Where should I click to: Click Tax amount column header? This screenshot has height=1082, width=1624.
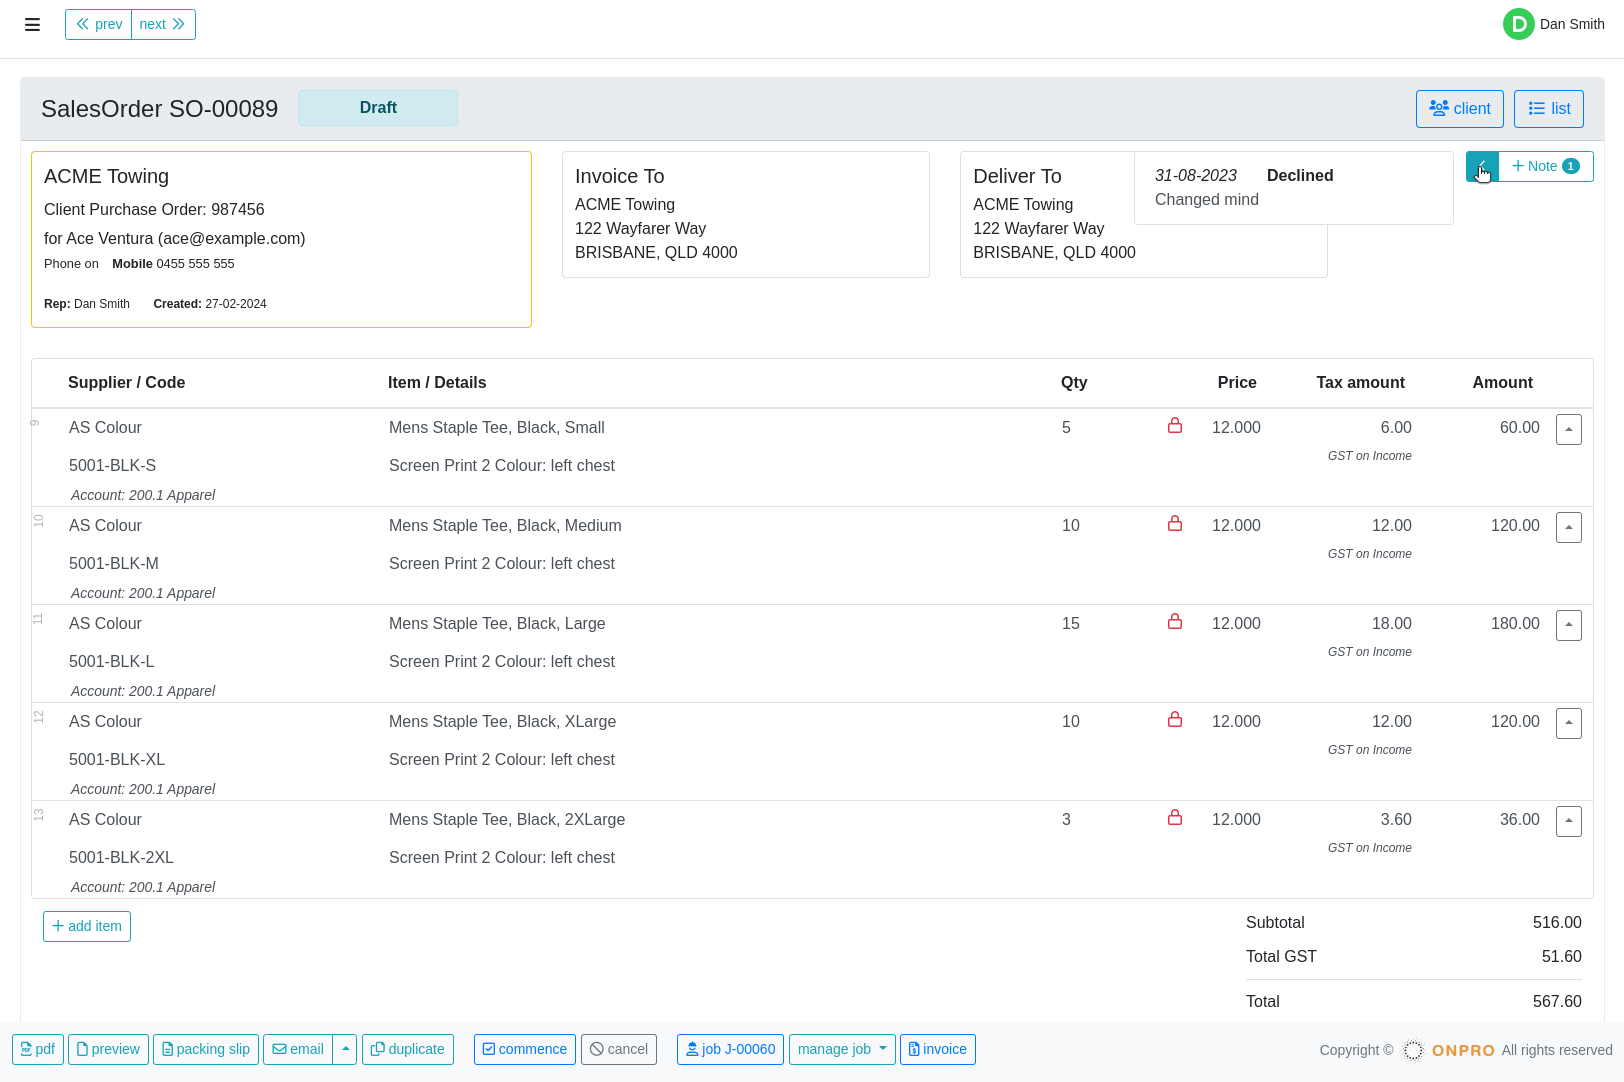[1360, 382]
